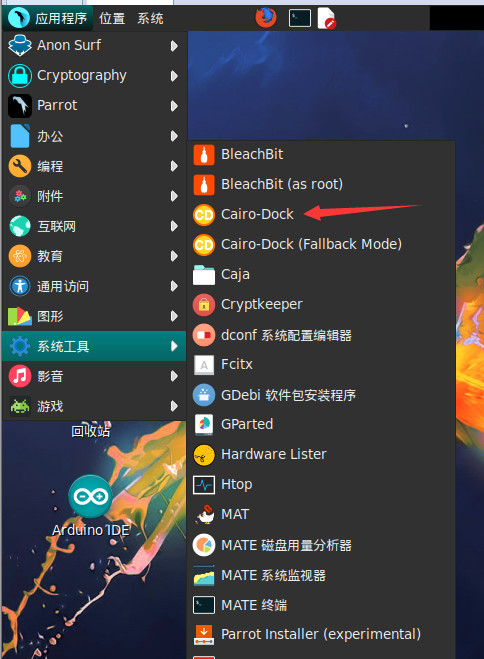This screenshot has height=659, width=484.
Task: Expand the 互联网 submenu arrow
Action: tap(174, 226)
